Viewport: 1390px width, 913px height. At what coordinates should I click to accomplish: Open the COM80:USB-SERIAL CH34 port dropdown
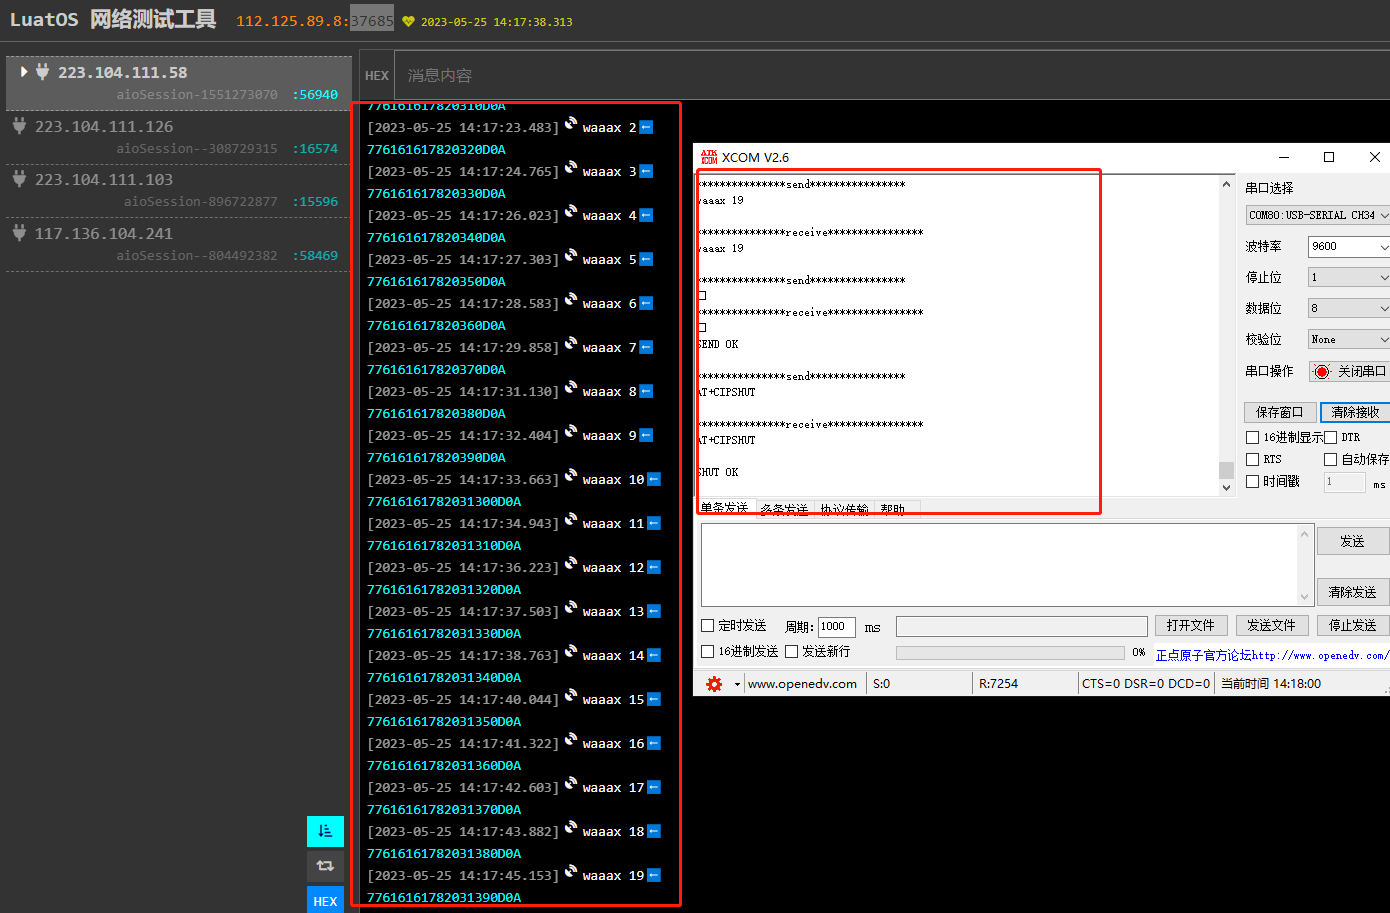tap(1317, 215)
